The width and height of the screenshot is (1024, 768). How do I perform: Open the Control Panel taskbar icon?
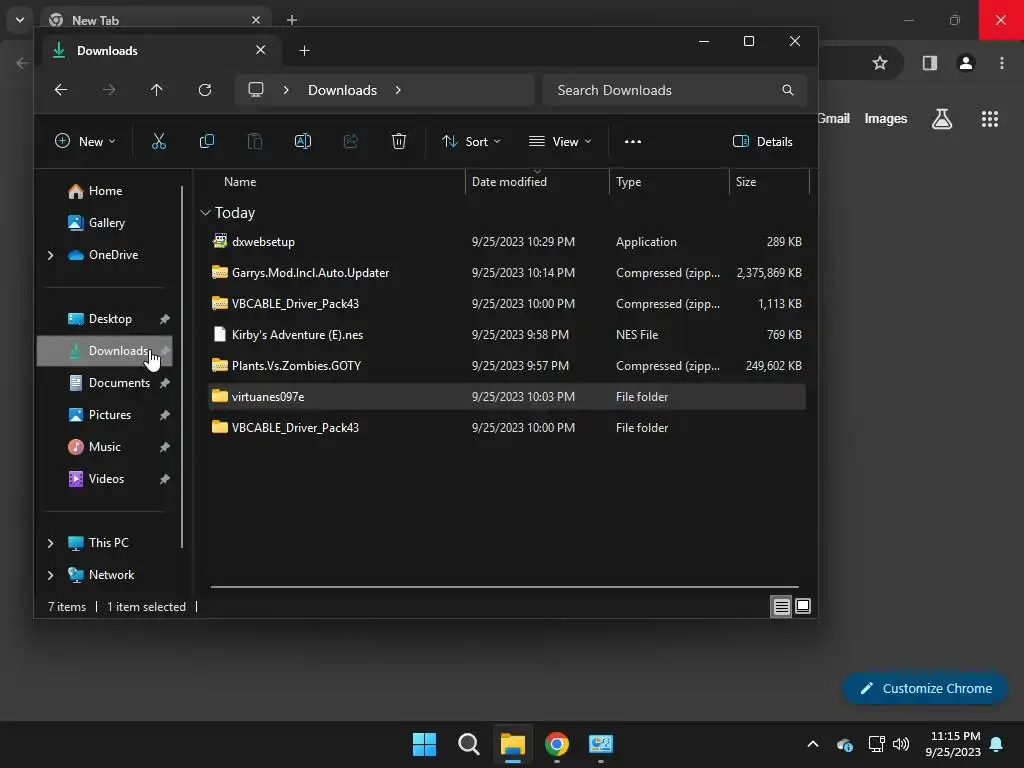click(601, 744)
